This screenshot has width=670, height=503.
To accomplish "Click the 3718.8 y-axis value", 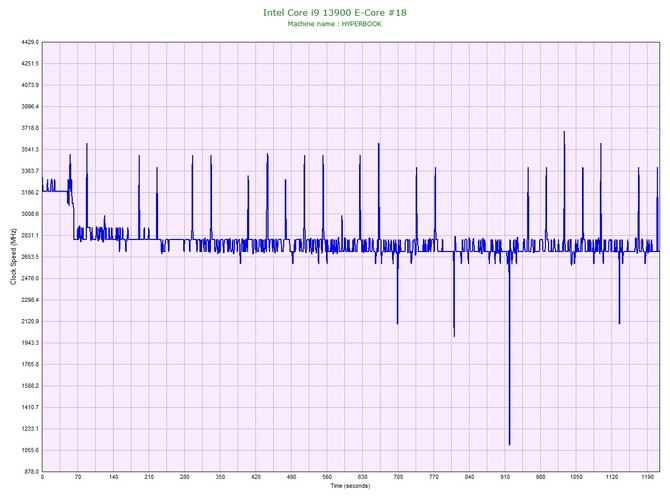I will [30, 128].
